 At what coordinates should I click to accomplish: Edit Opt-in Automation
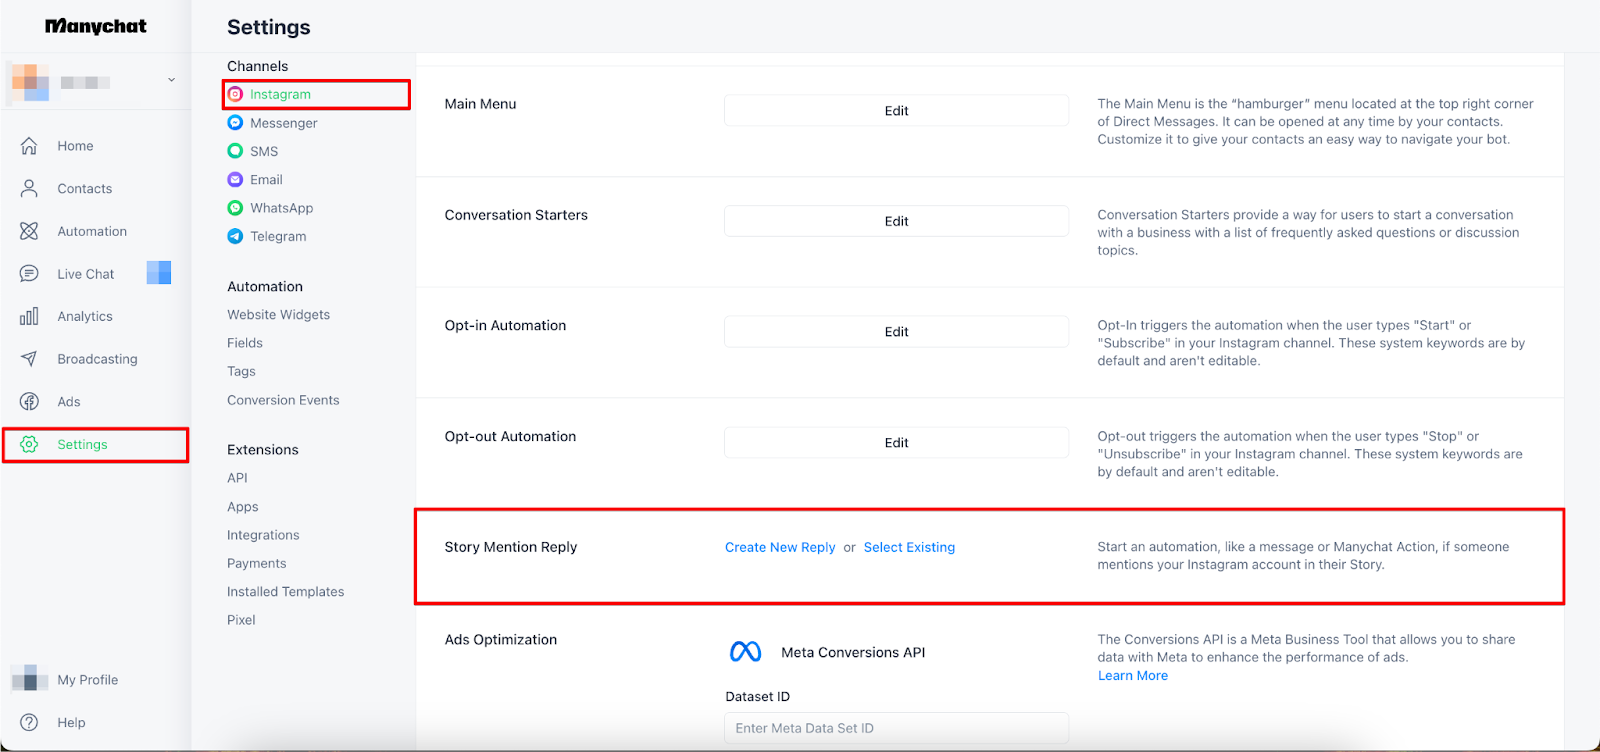tap(896, 332)
